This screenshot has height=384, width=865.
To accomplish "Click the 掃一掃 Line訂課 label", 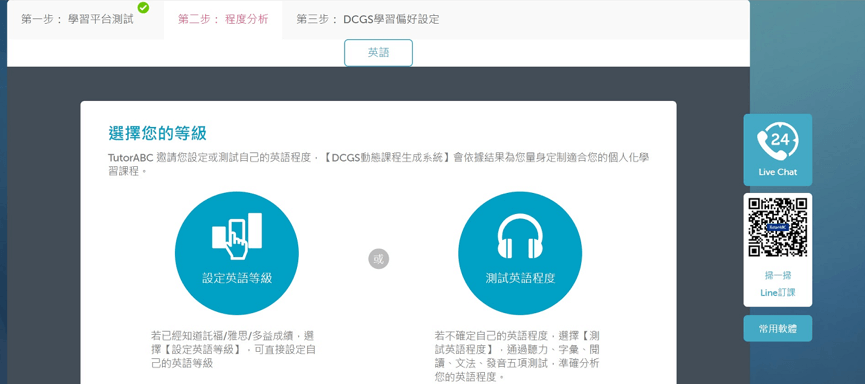I will [777, 284].
